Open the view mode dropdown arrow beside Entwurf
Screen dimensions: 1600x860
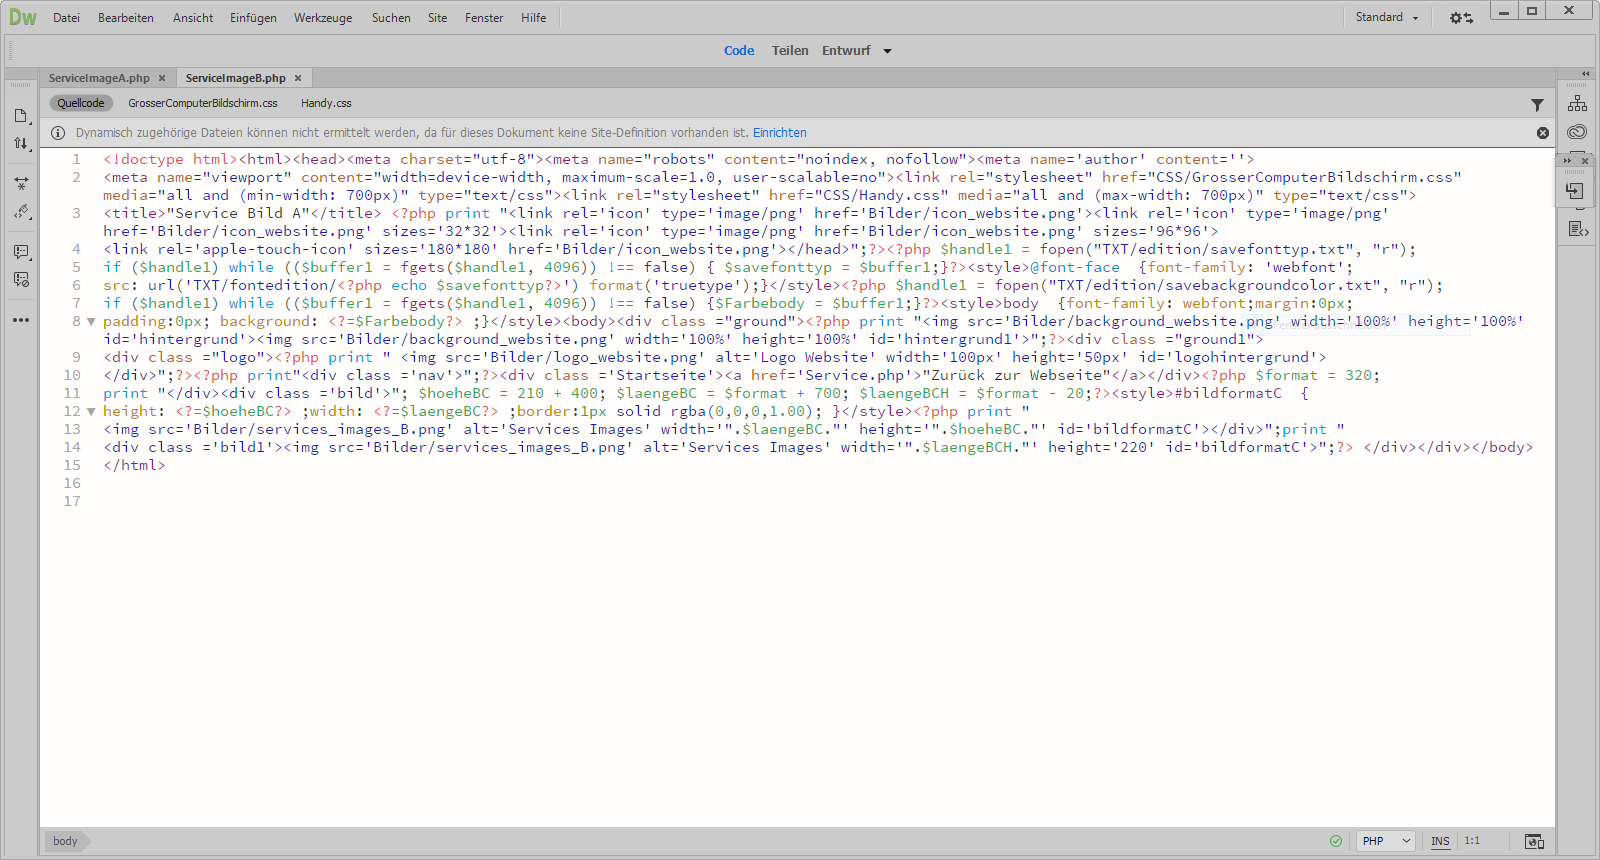pyautogui.click(x=887, y=51)
